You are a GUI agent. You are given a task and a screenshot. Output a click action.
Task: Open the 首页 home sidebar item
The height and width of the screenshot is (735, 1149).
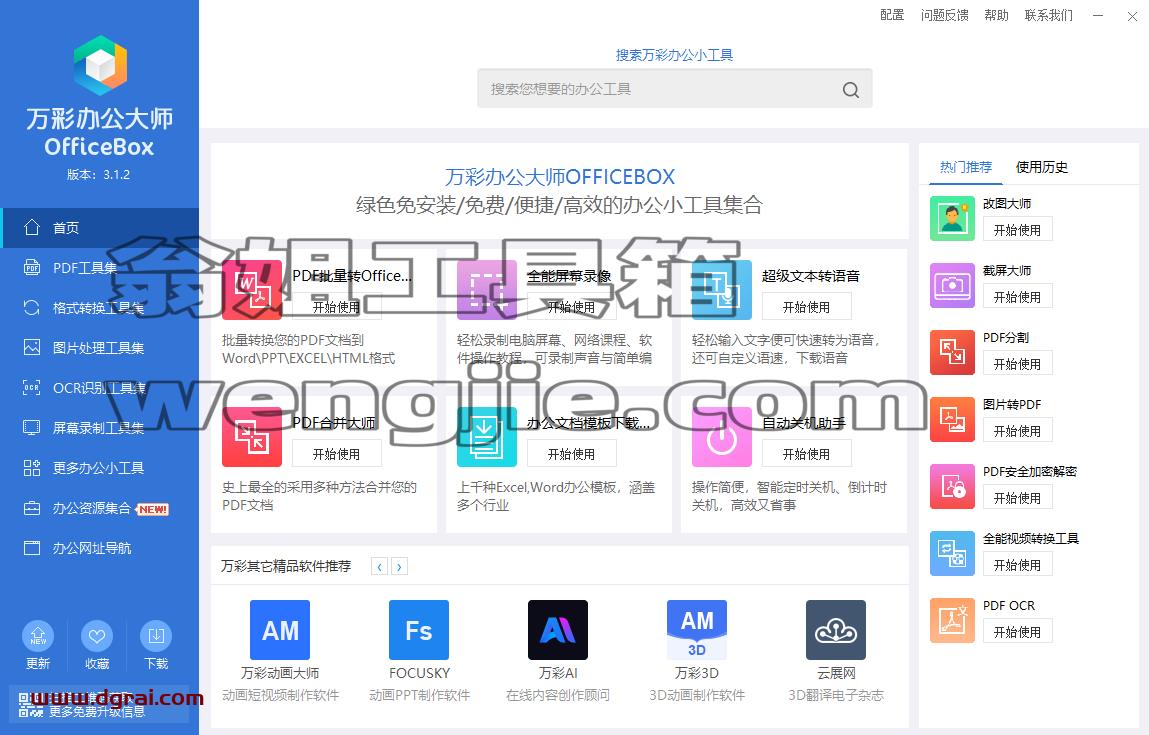(x=100, y=228)
